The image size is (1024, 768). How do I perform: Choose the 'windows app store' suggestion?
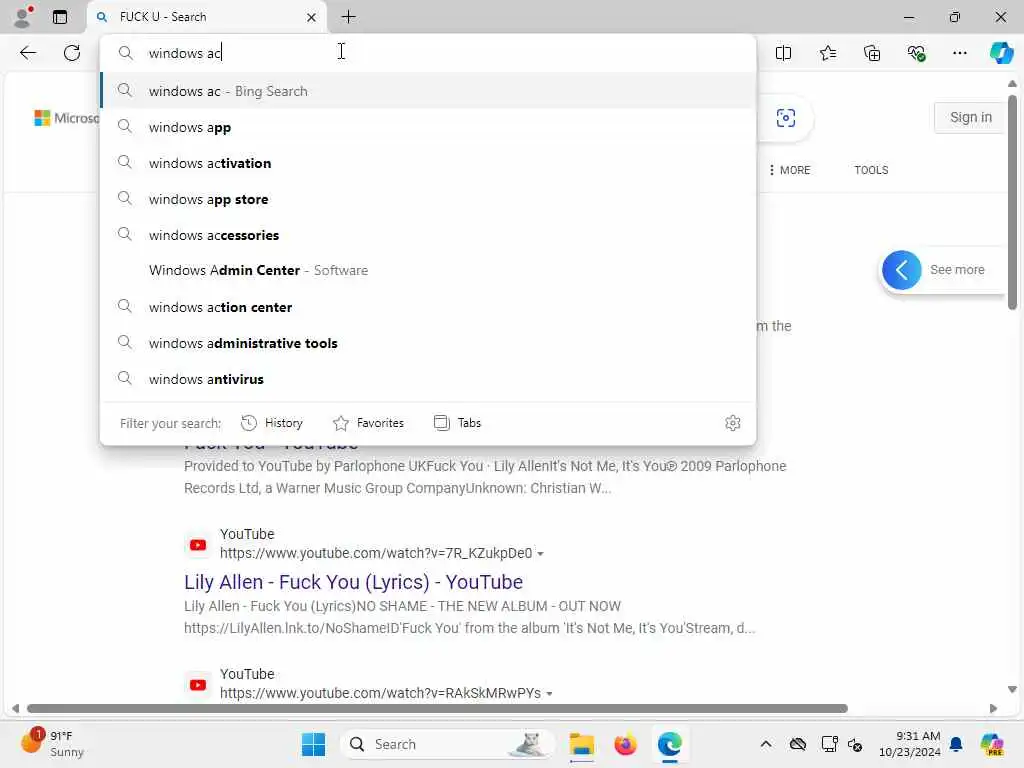click(x=428, y=199)
